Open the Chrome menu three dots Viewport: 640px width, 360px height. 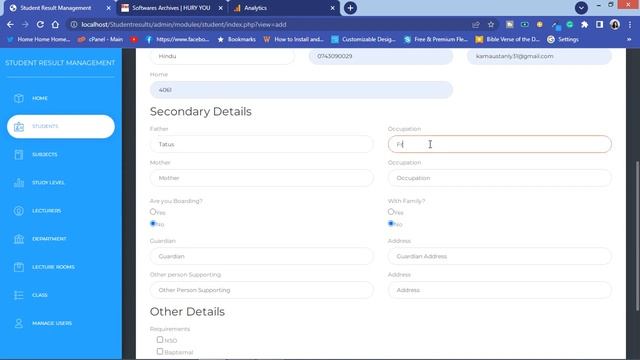click(630, 24)
